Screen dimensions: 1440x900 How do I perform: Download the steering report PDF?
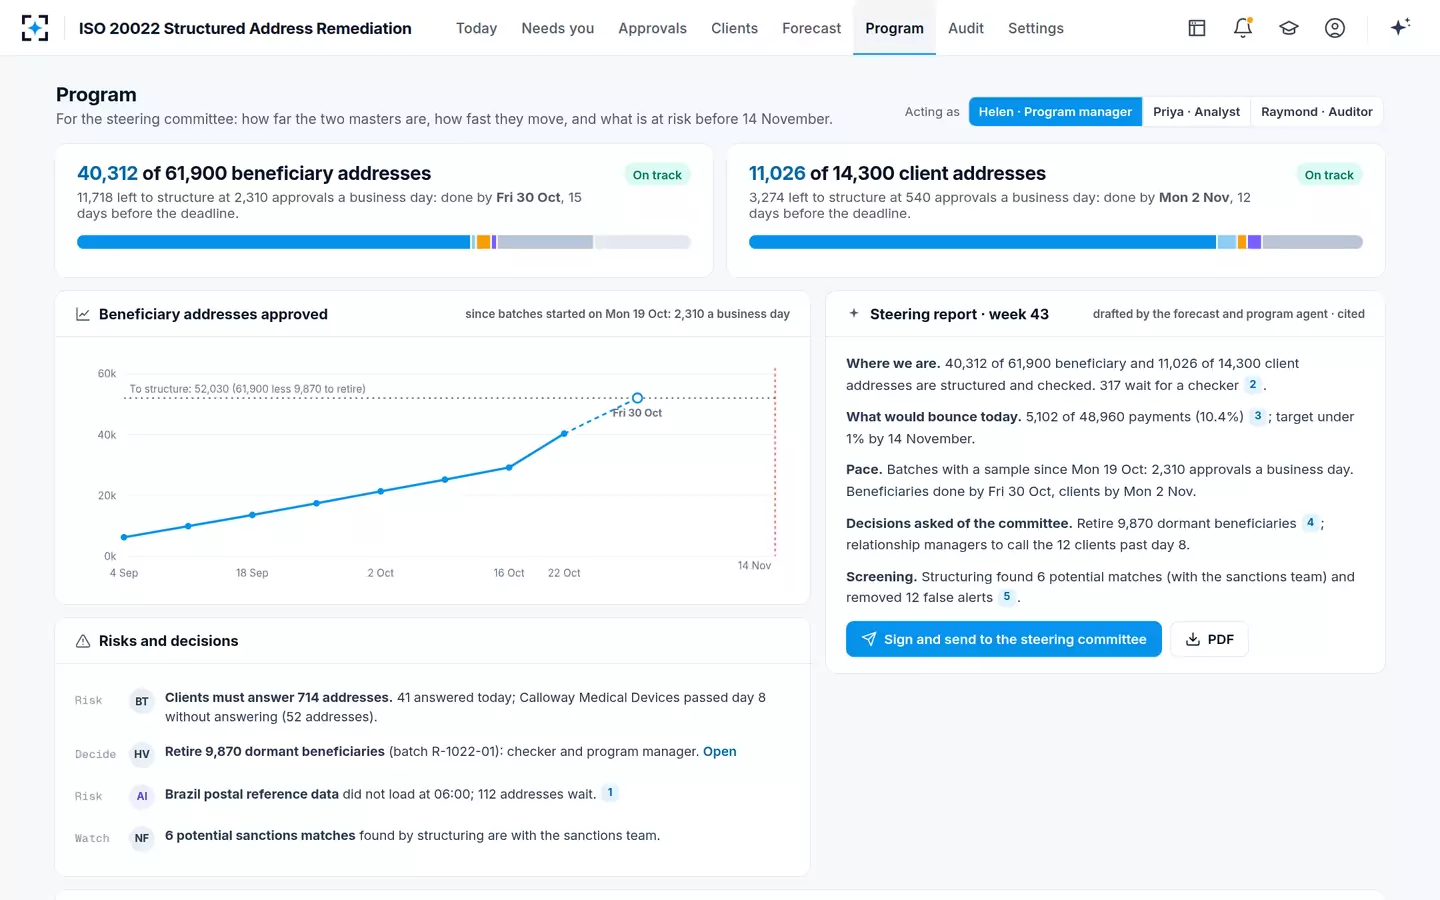[x=1209, y=639]
